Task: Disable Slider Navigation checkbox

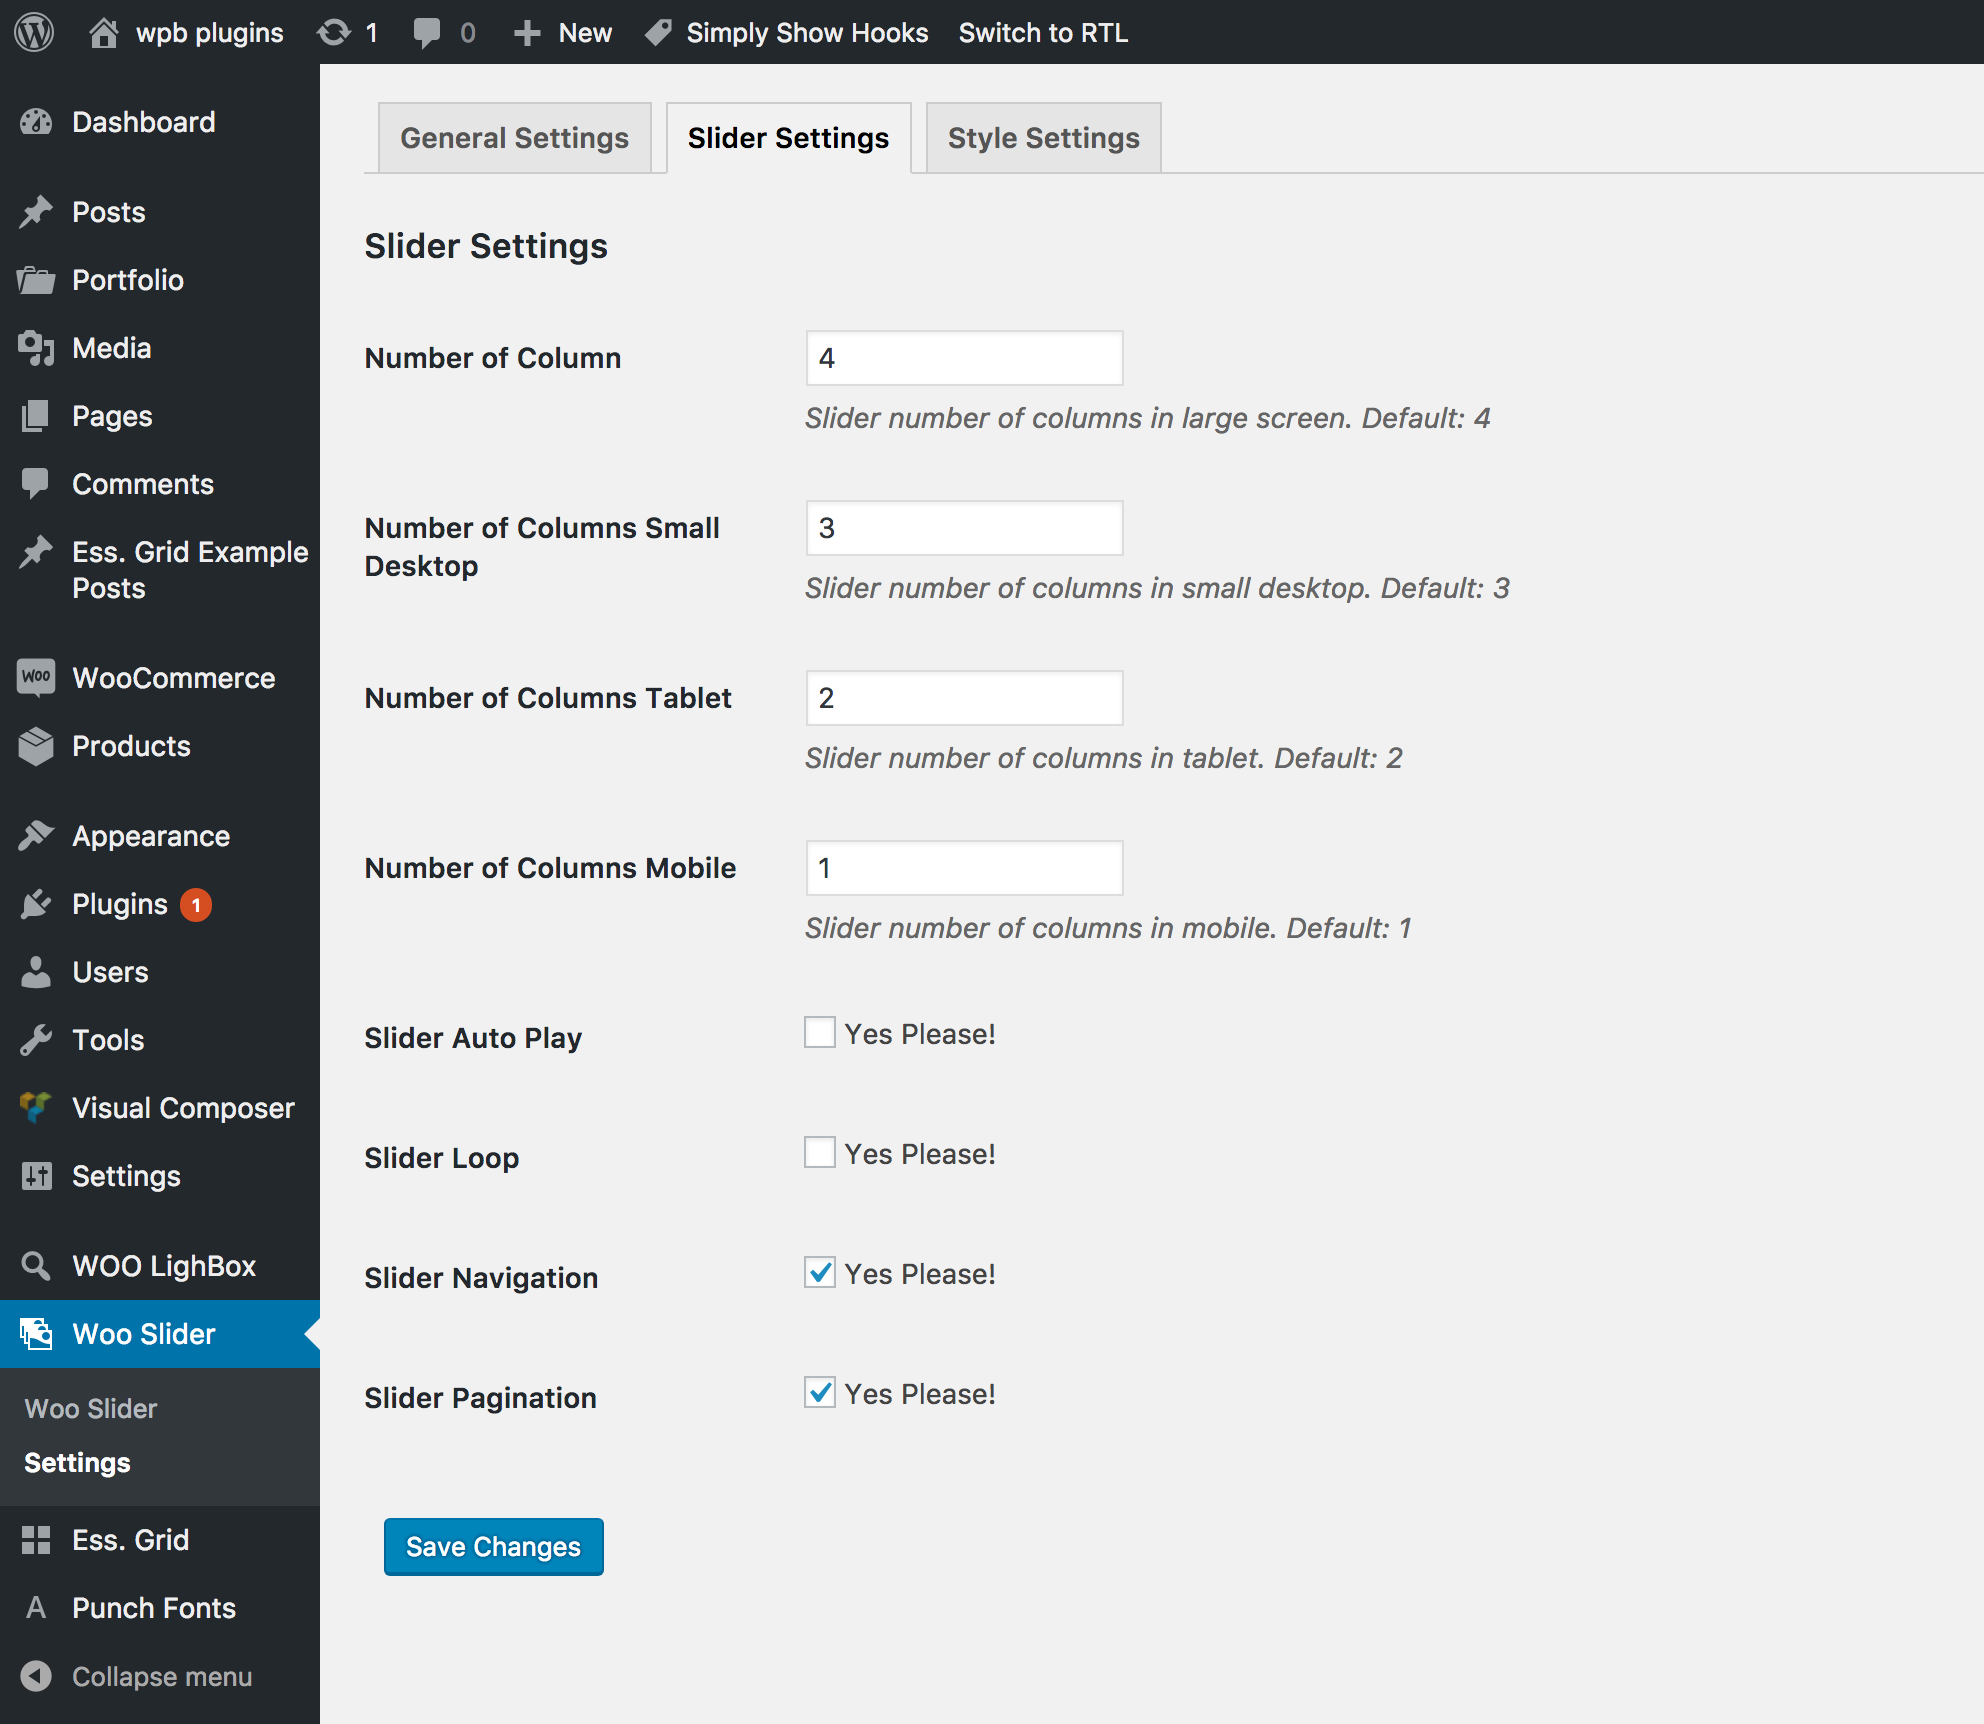Action: 818,1272
